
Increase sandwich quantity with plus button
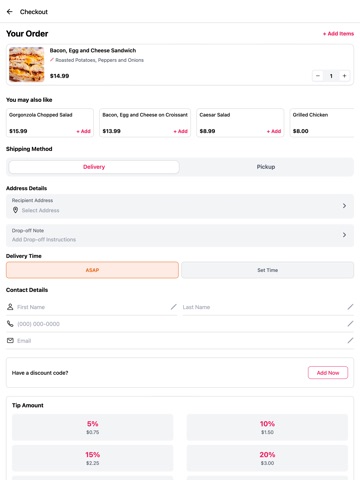tap(344, 76)
